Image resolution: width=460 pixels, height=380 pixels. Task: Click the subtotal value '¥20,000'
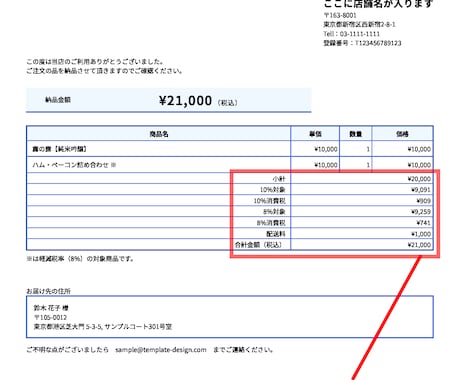pyautogui.click(x=419, y=179)
